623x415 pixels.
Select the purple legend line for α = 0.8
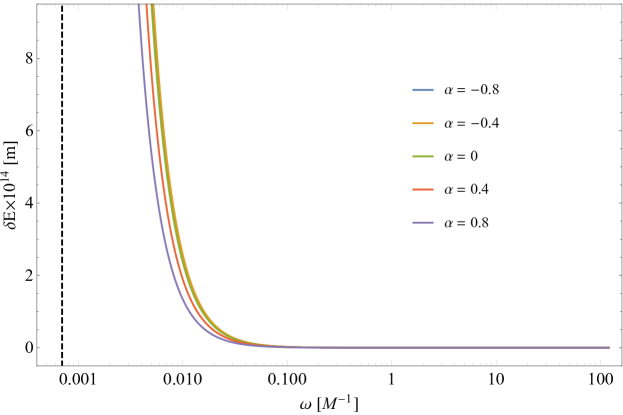pos(423,223)
